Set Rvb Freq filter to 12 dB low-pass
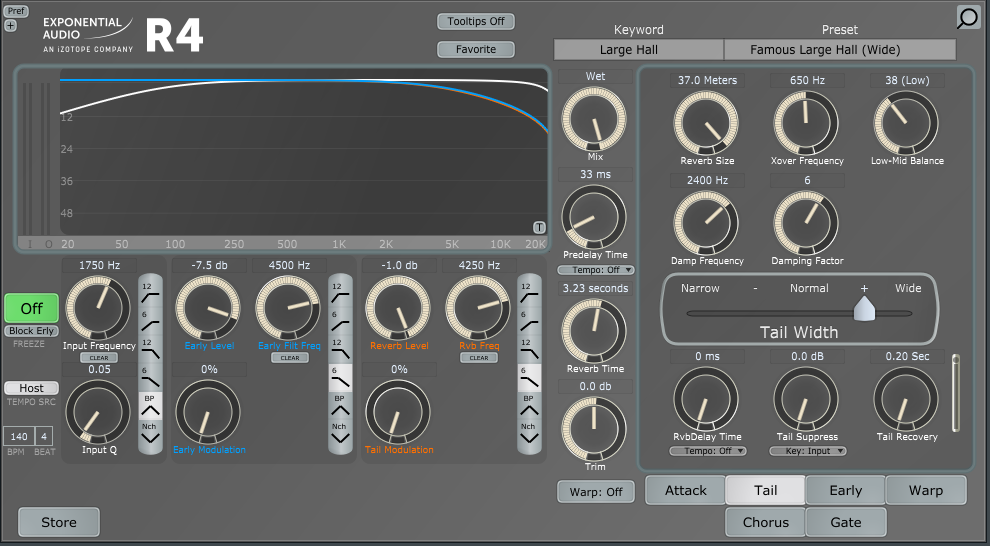 coord(529,349)
